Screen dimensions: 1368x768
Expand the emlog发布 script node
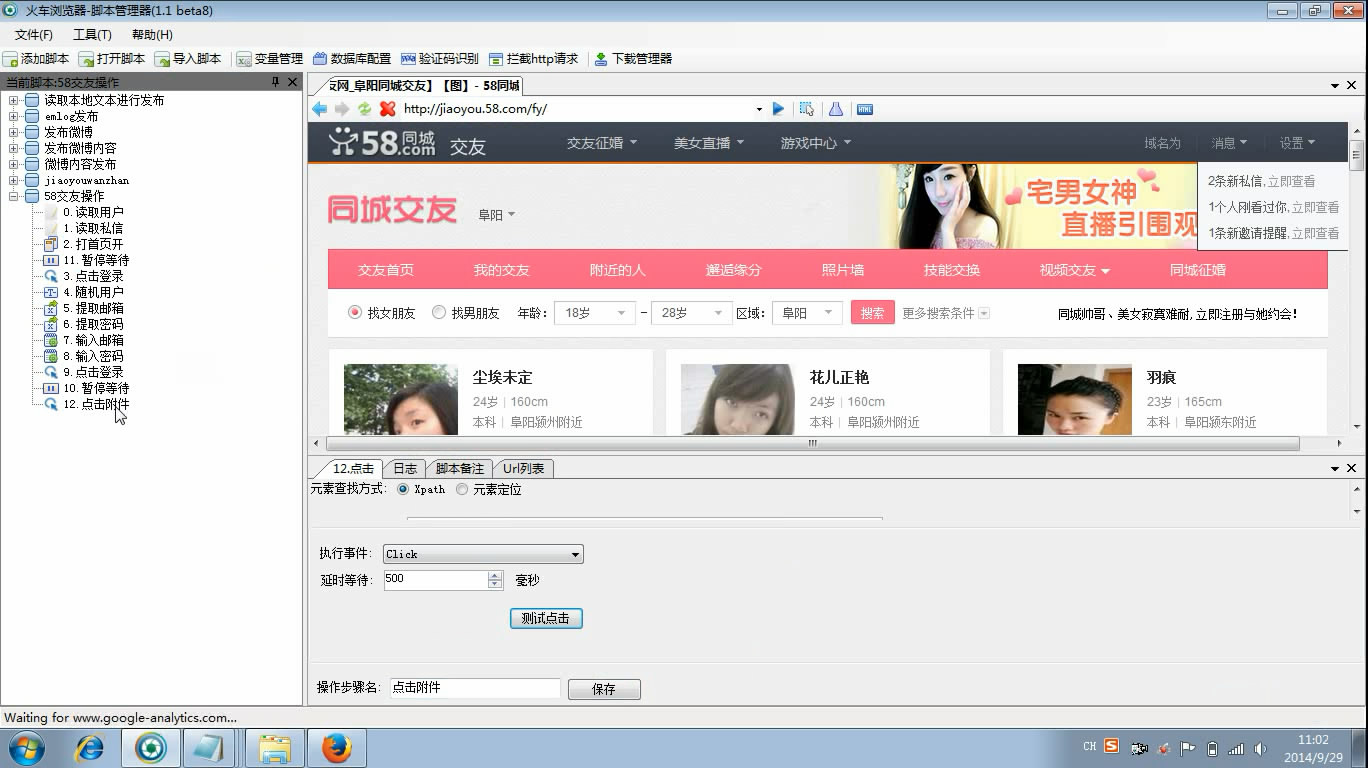click(14, 116)
